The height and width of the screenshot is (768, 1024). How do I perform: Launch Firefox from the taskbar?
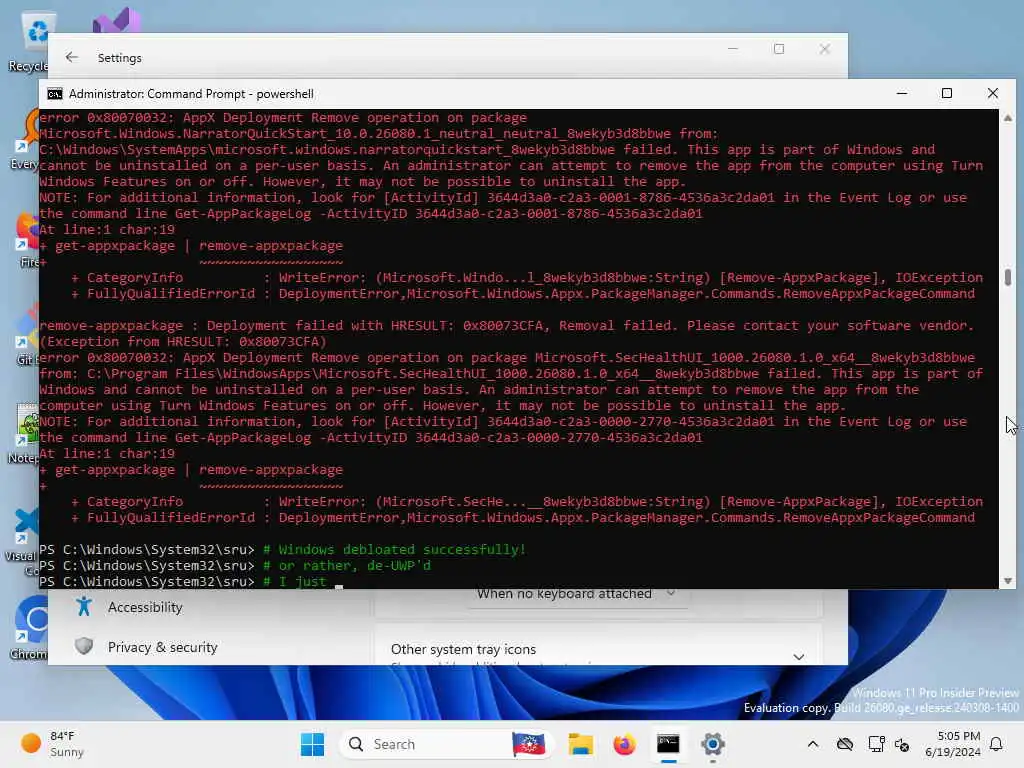[624, 744]
